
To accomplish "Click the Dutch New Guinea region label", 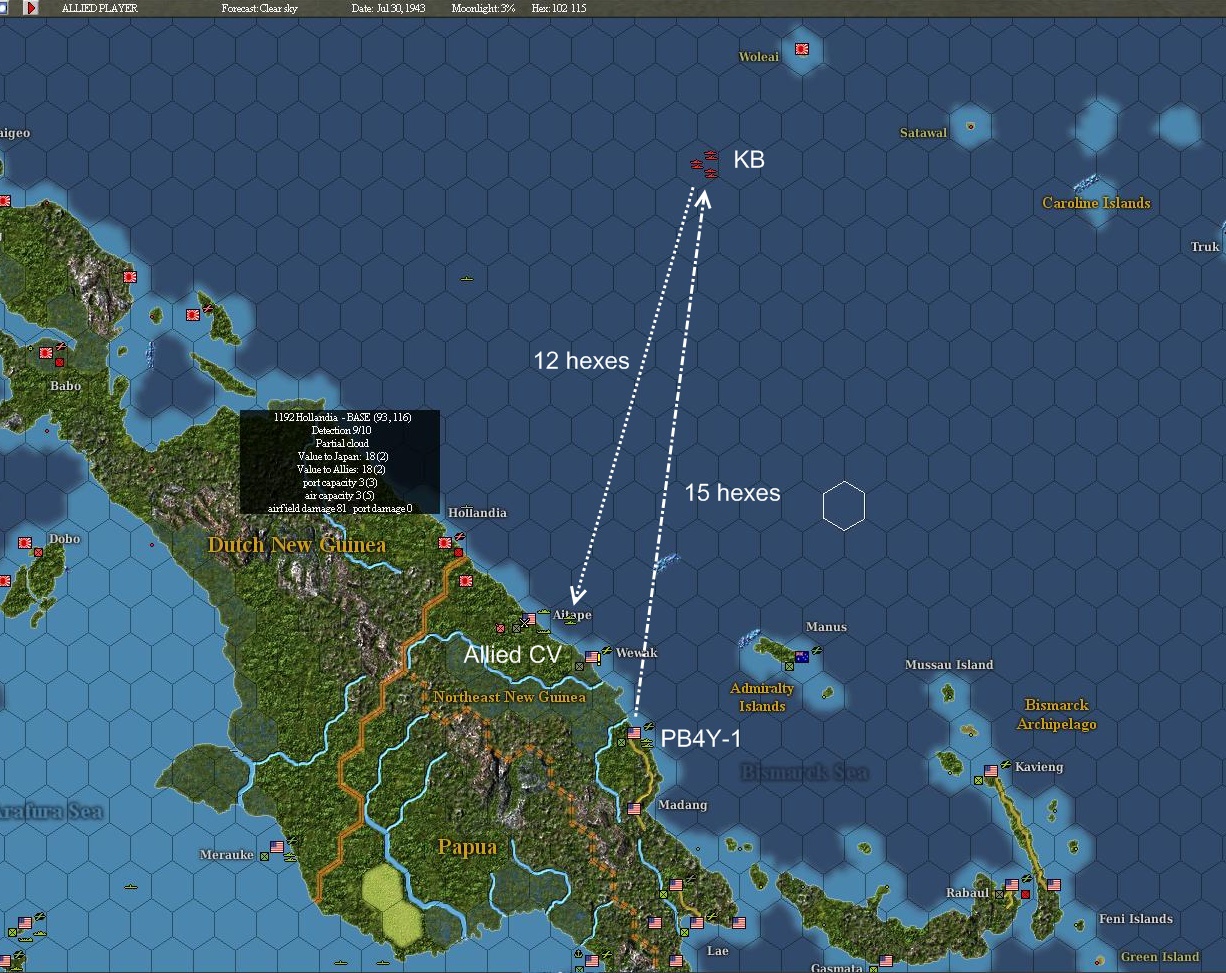I will 297,545.
